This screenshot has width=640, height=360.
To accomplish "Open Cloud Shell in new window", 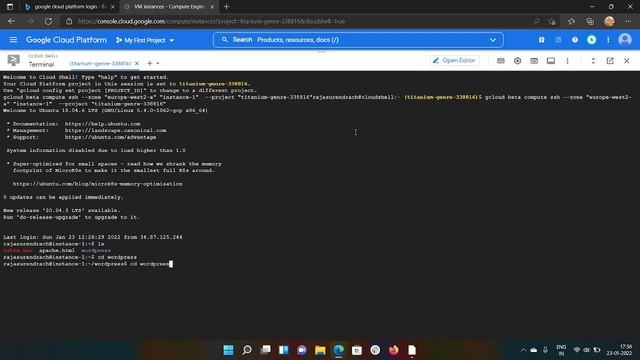I will [x=610, y=61].
